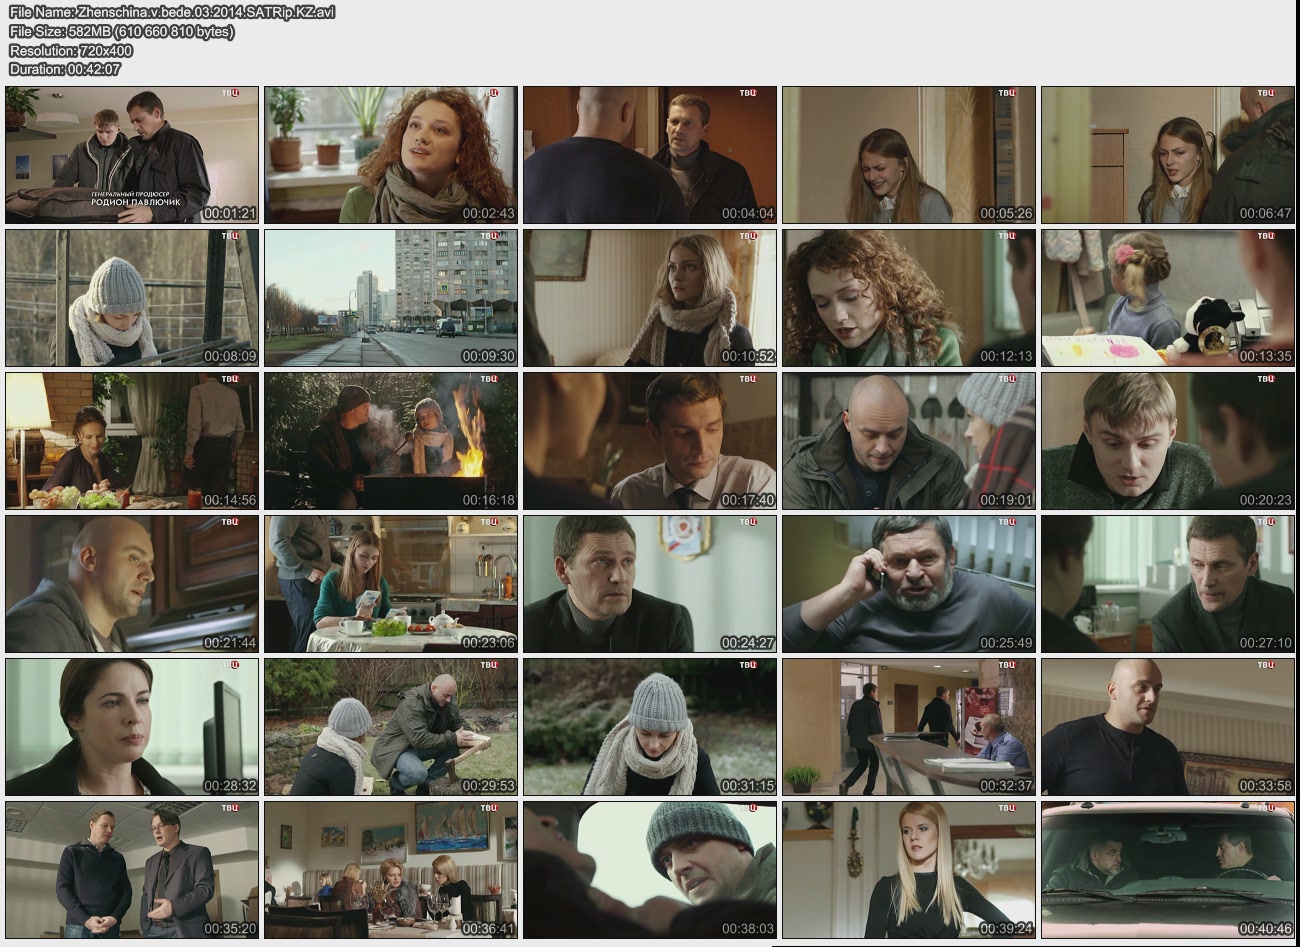
Task: Click the kitchen table scene at 00:23:06
Action: pos(391,585)
